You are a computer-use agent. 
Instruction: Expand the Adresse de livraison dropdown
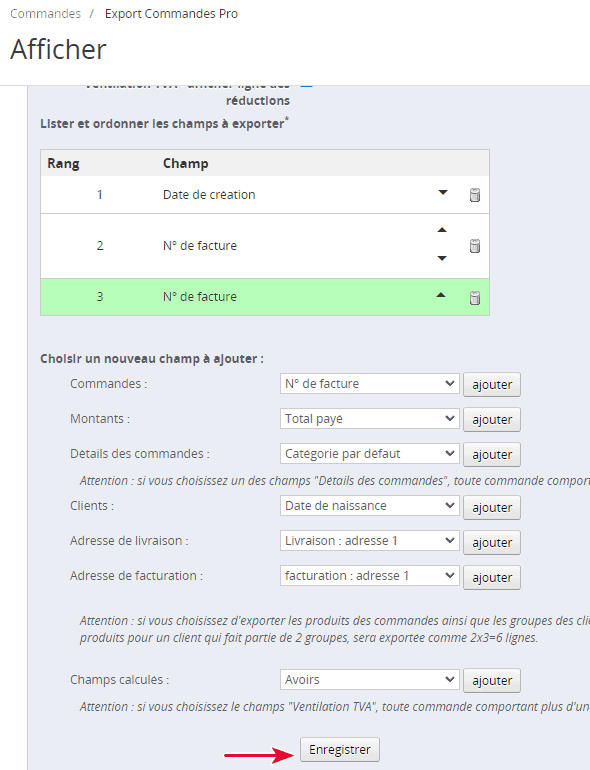[369, 541]
